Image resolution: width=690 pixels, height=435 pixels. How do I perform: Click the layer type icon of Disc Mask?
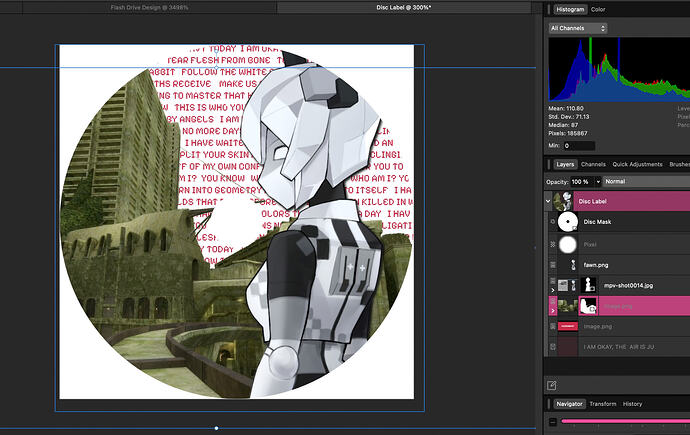click(553, 222)
